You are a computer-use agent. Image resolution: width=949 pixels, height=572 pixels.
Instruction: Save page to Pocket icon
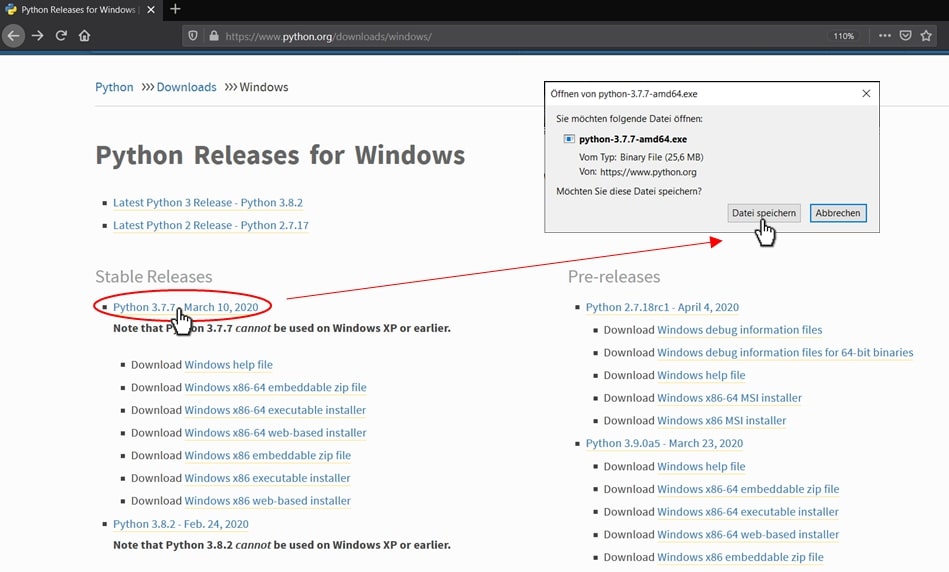[905, 36]
